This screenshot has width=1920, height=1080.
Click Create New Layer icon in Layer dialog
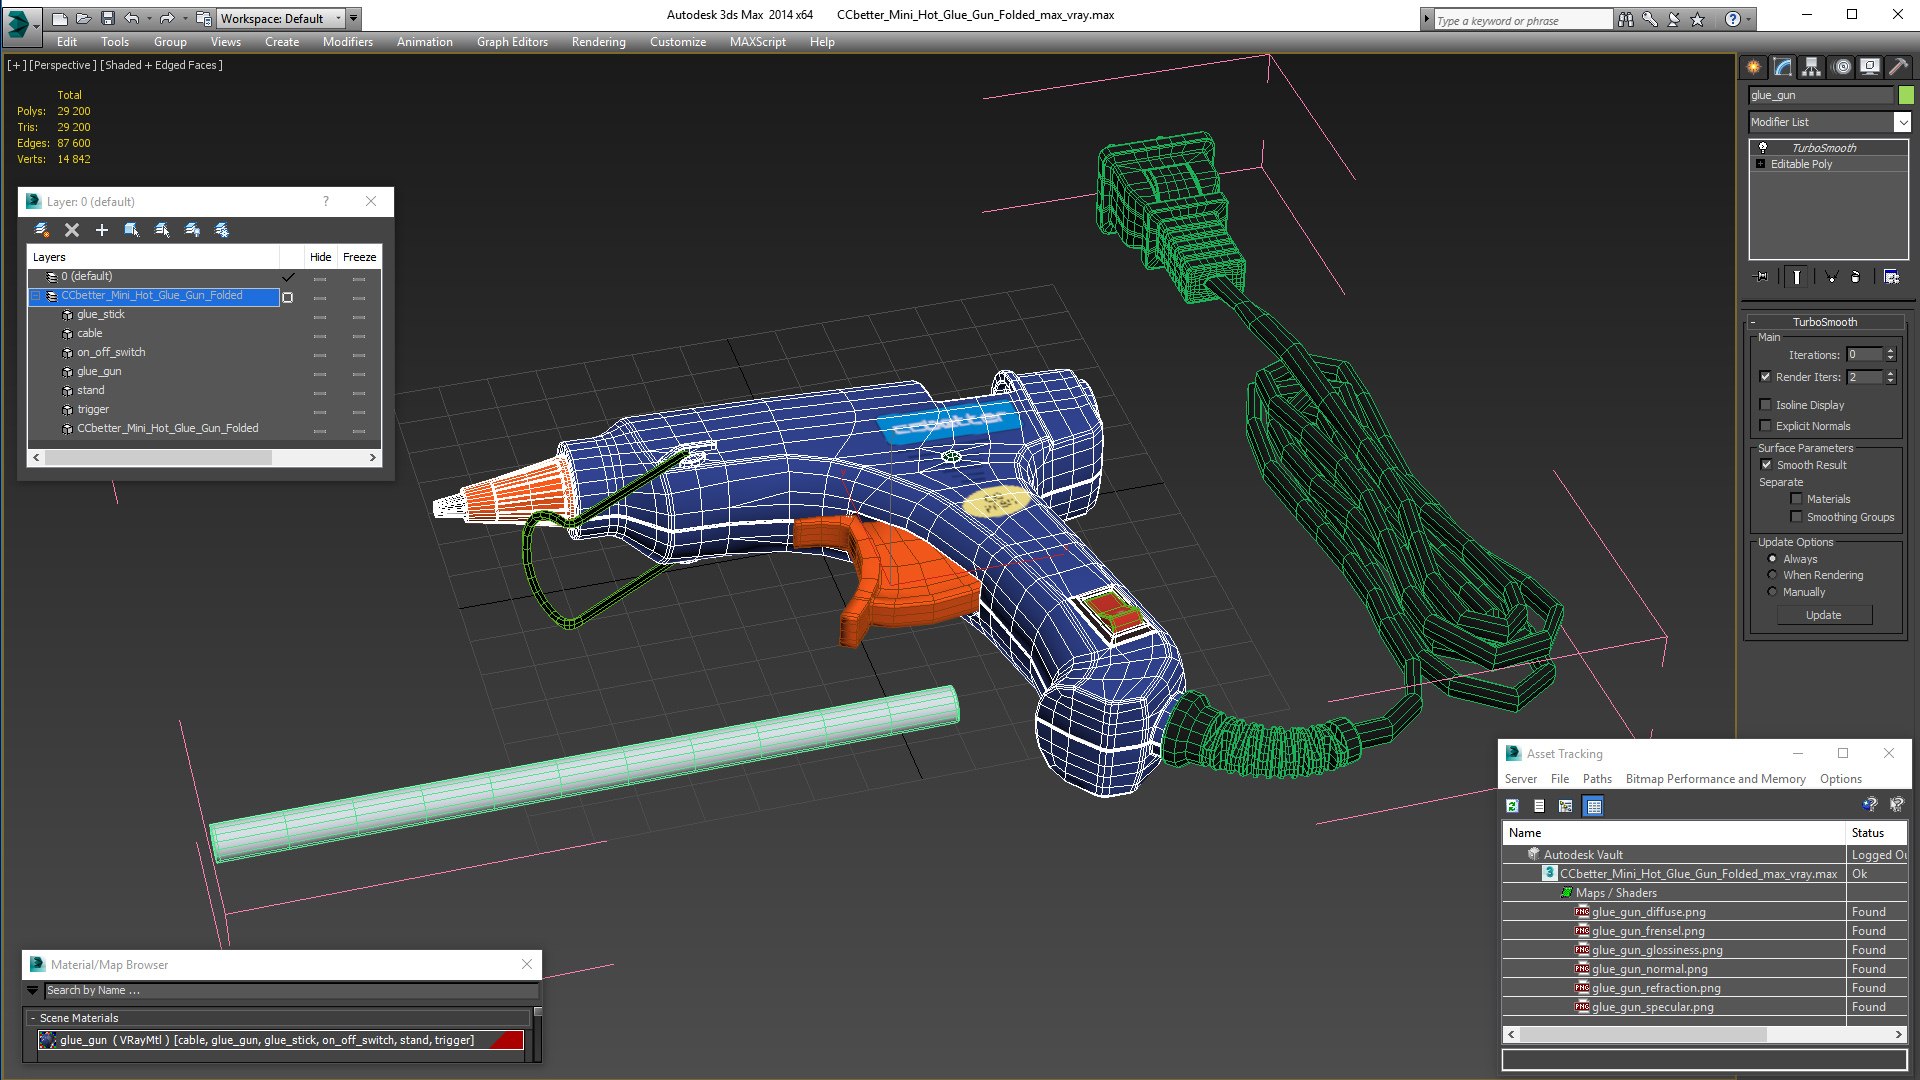click(42, 230)
